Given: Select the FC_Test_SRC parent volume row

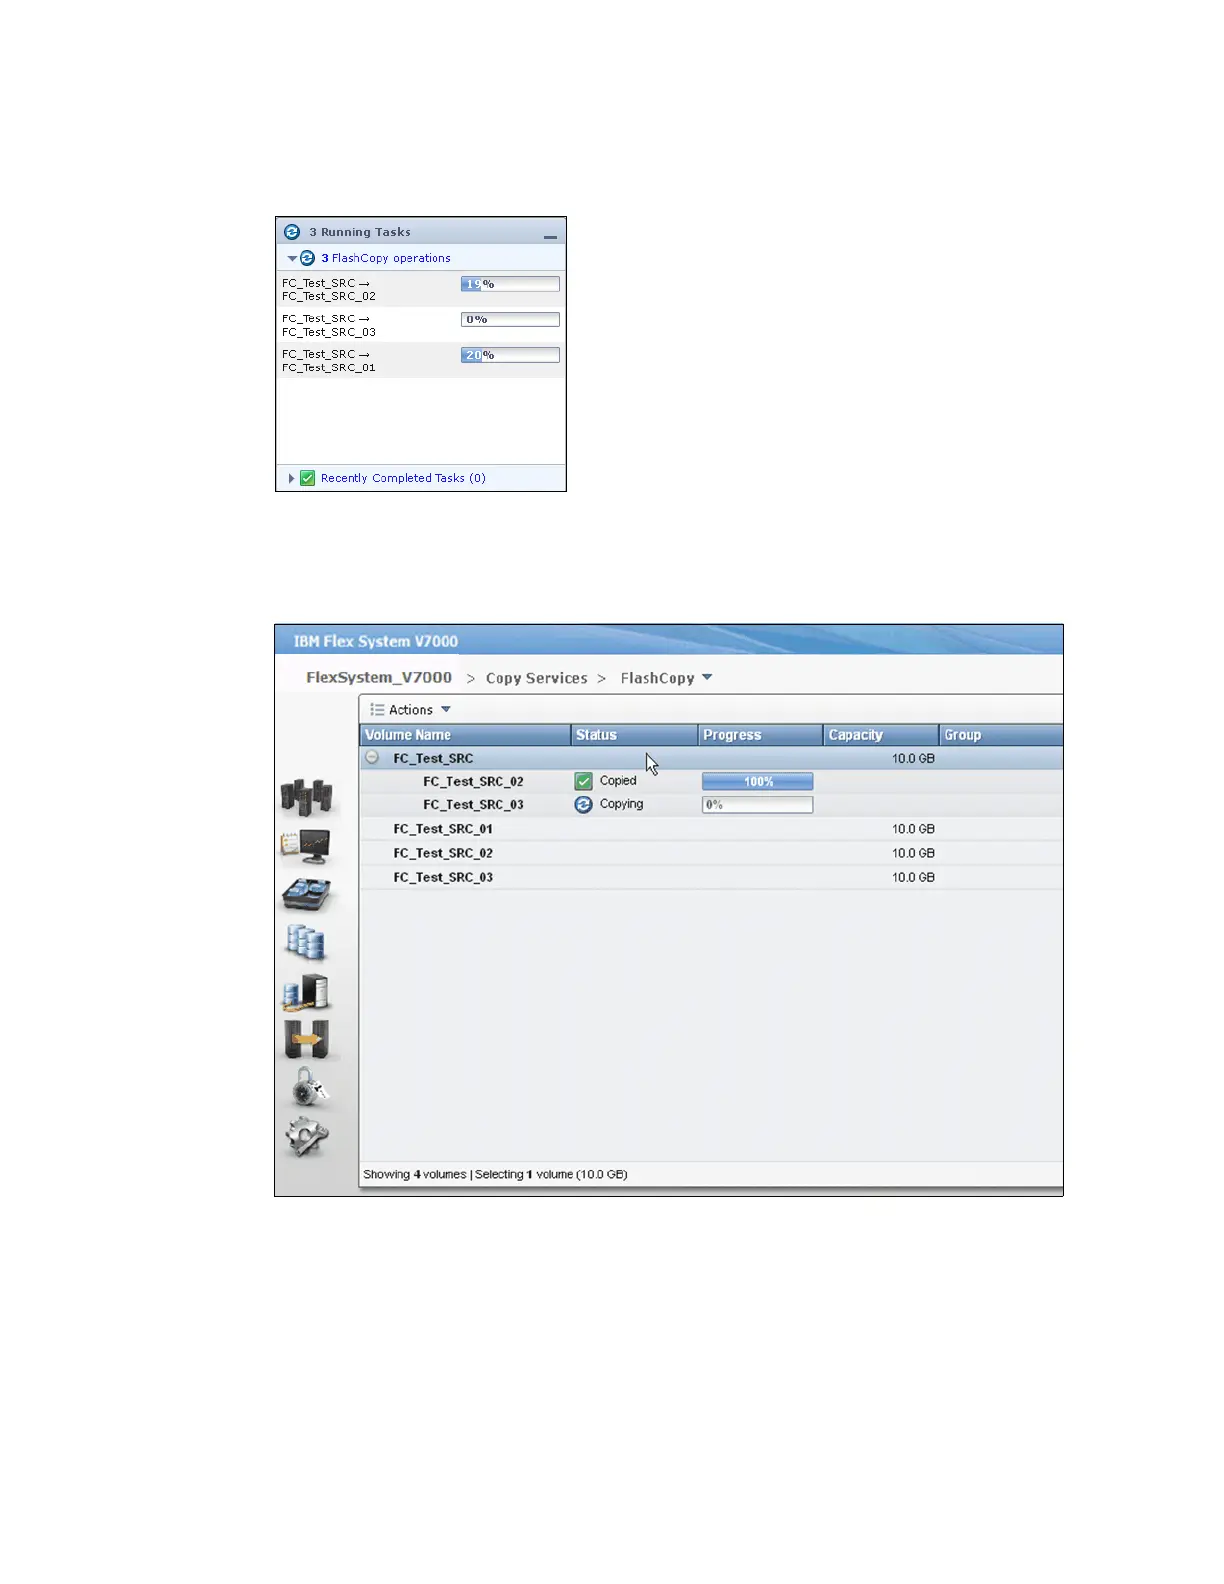Looking at the screenshot, I should 711,758.
